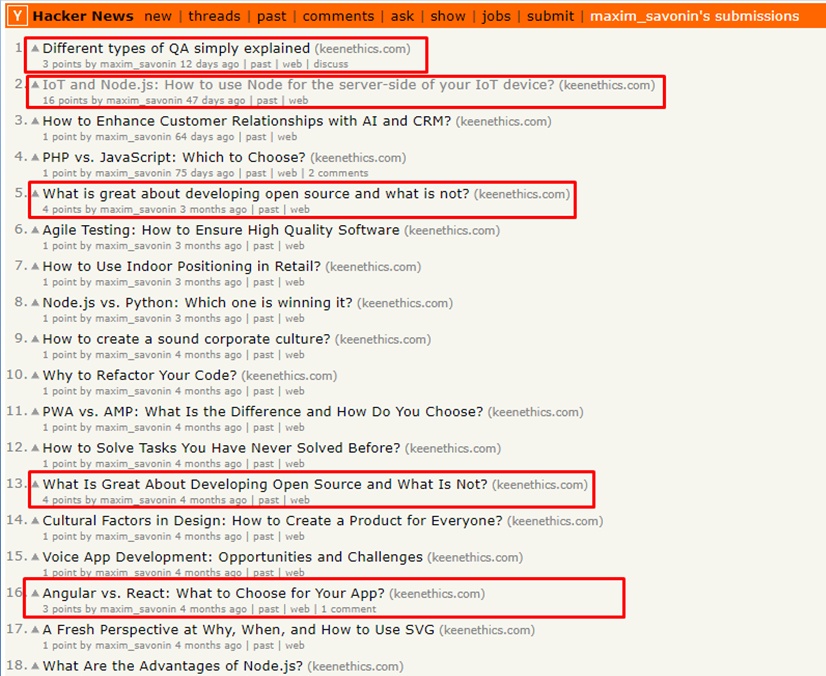
Task: Upvote 'Agile Testing' story with arrow
Action: point(36,230)
